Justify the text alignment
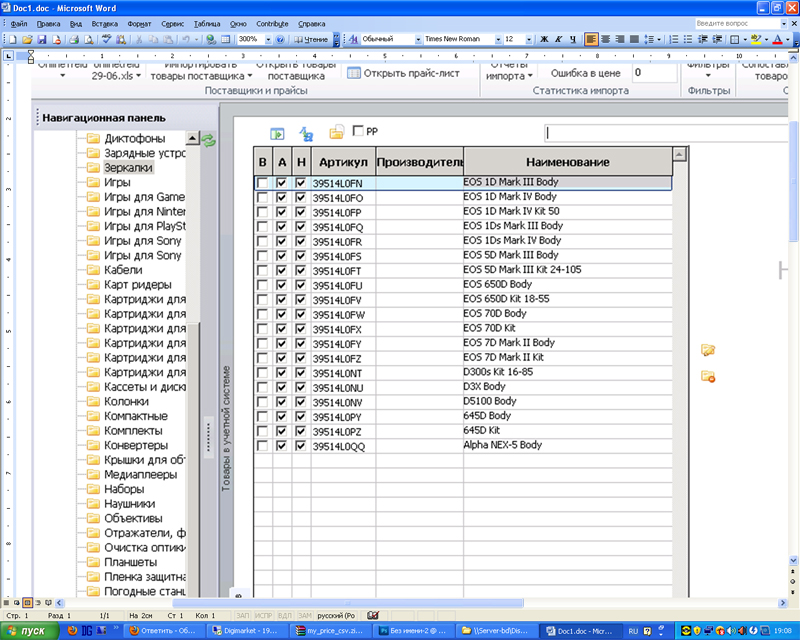Screen dimensions: 800x640 tap(634, 39)
